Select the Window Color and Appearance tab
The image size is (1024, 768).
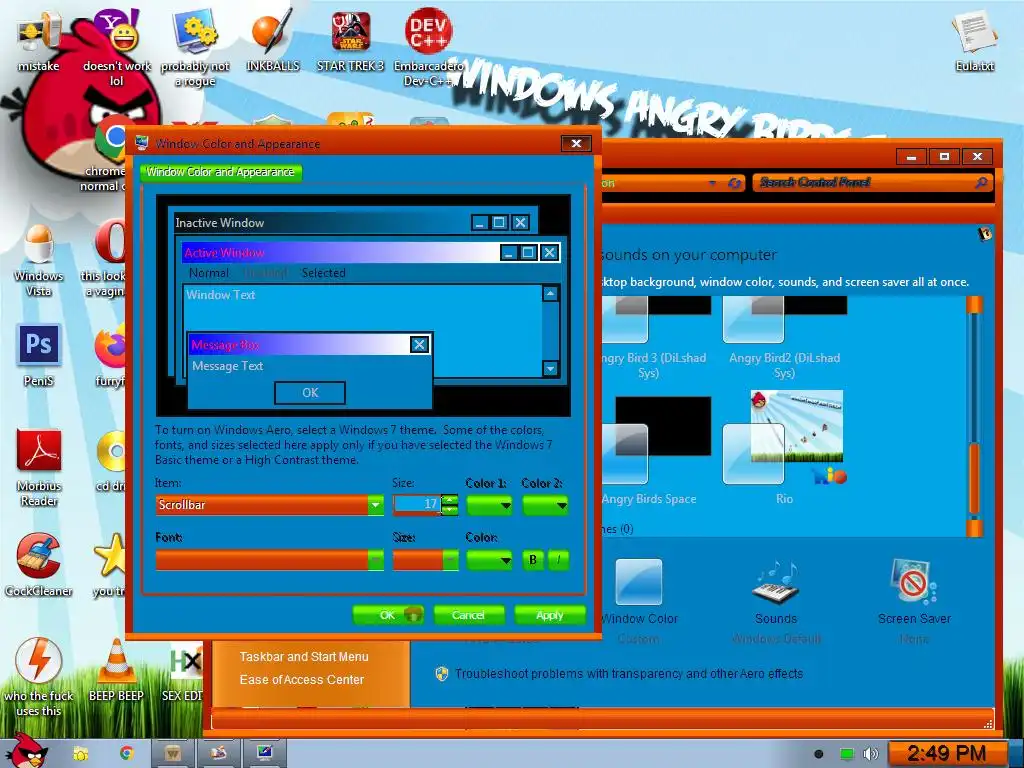(x=221, y=172)
